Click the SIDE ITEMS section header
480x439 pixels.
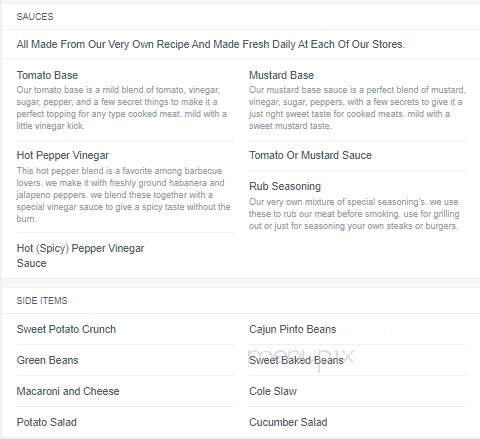point(42,301)
